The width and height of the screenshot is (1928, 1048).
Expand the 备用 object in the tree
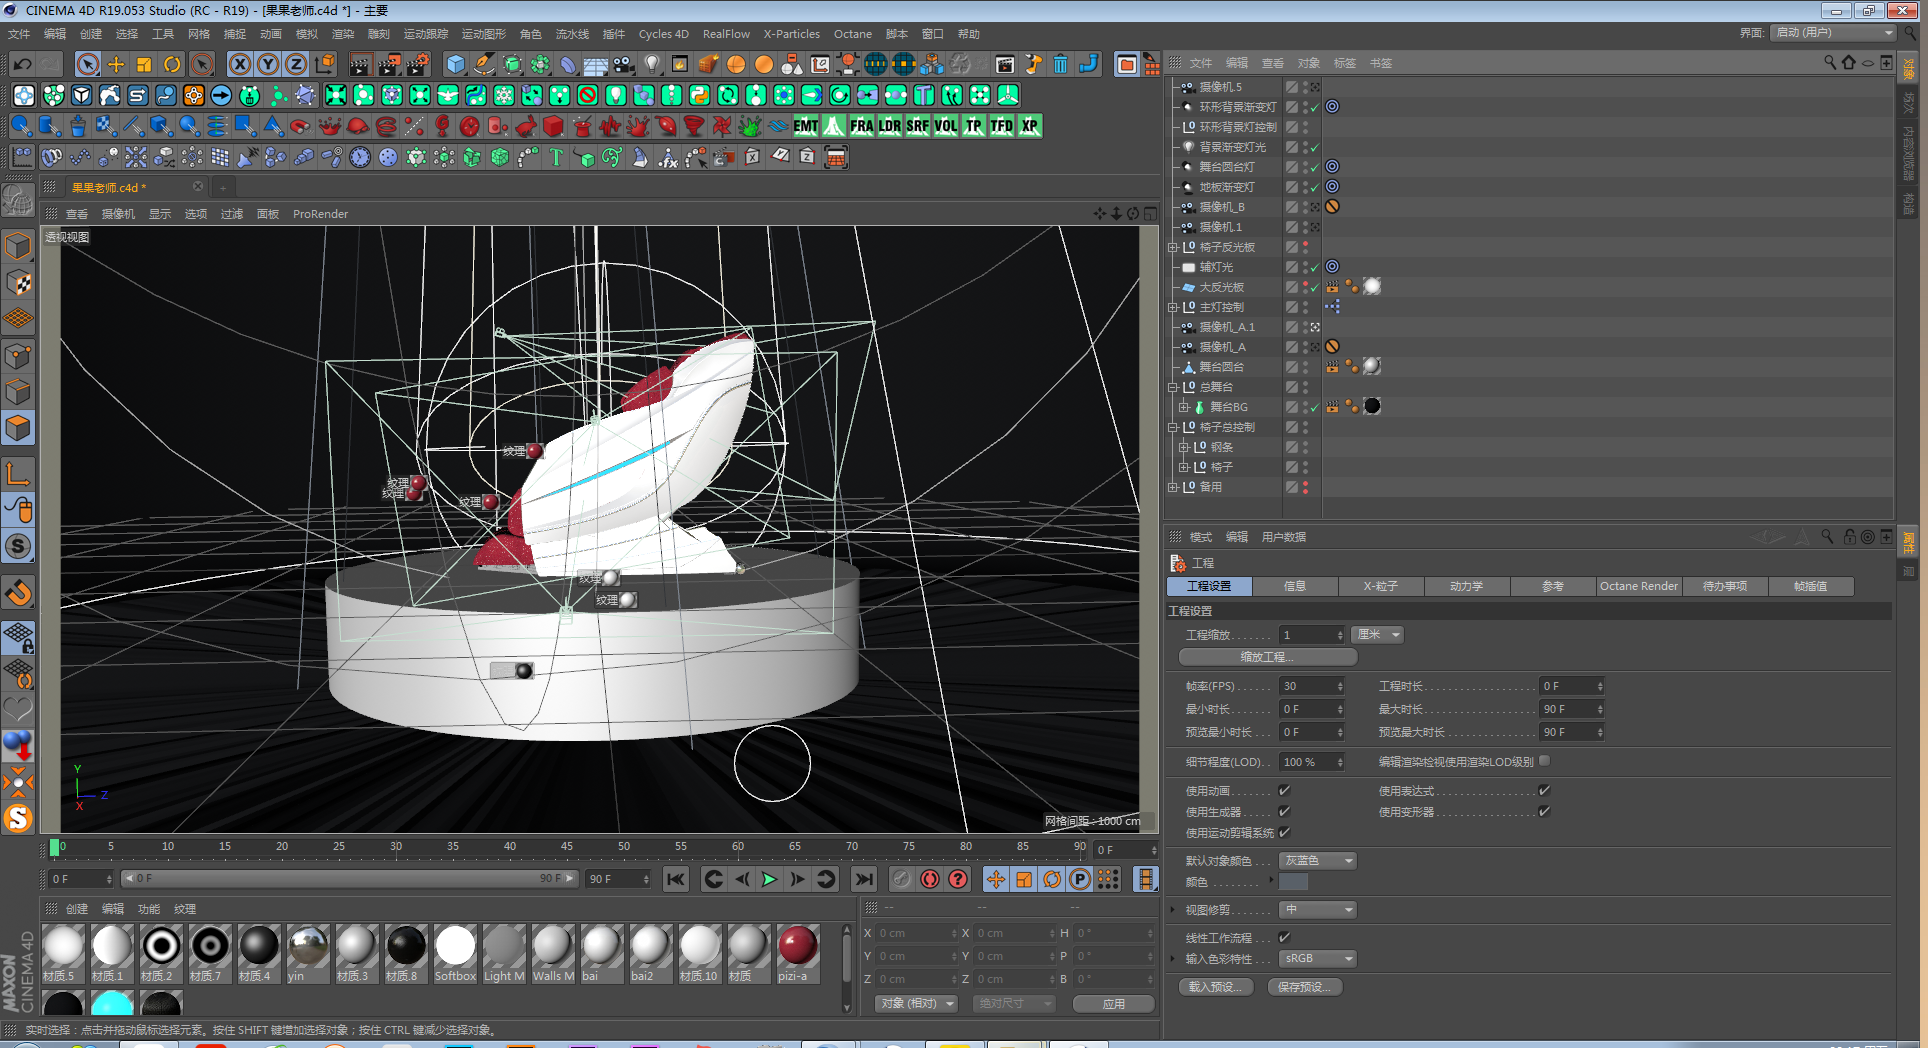coord(1173,487)
